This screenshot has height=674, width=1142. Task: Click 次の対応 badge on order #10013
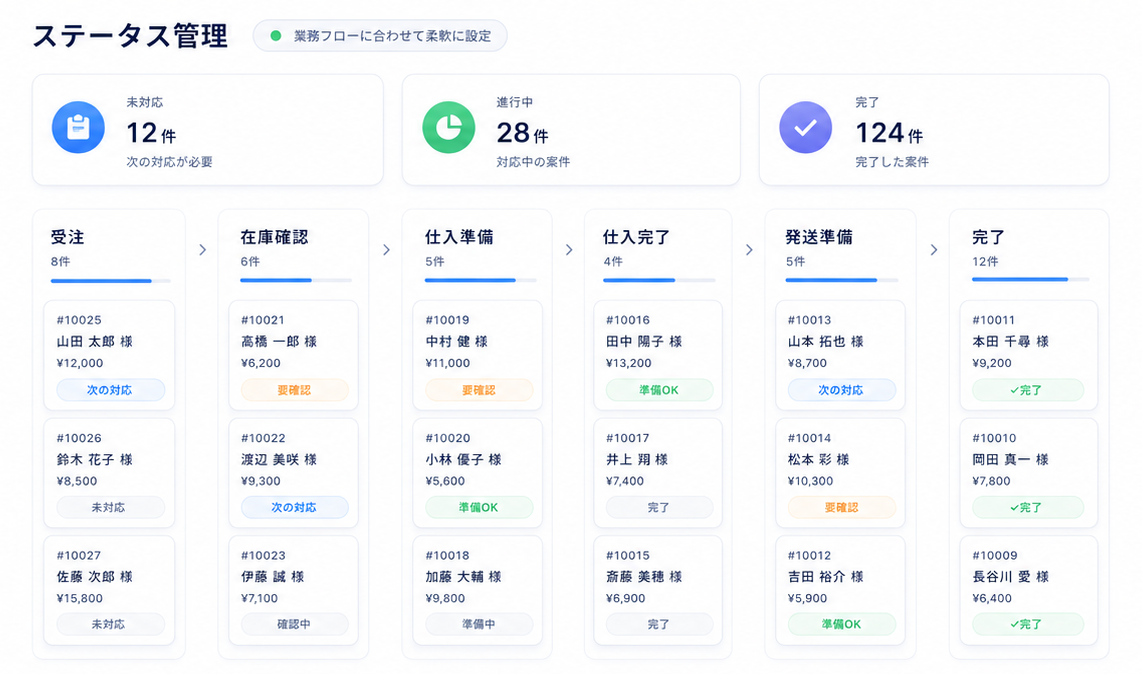coord(841,390)
